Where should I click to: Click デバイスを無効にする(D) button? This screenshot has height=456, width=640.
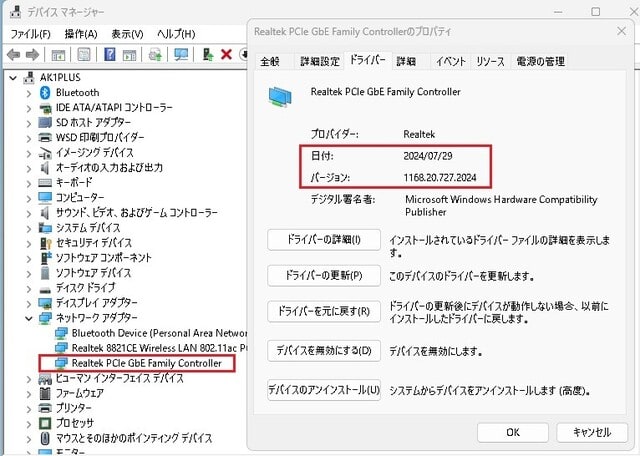(324, 351)
